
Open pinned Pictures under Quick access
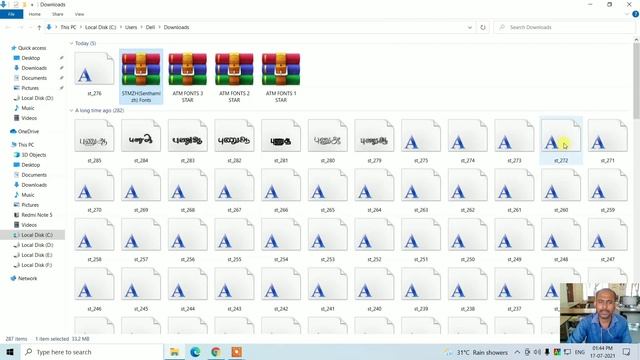(30, 88)
